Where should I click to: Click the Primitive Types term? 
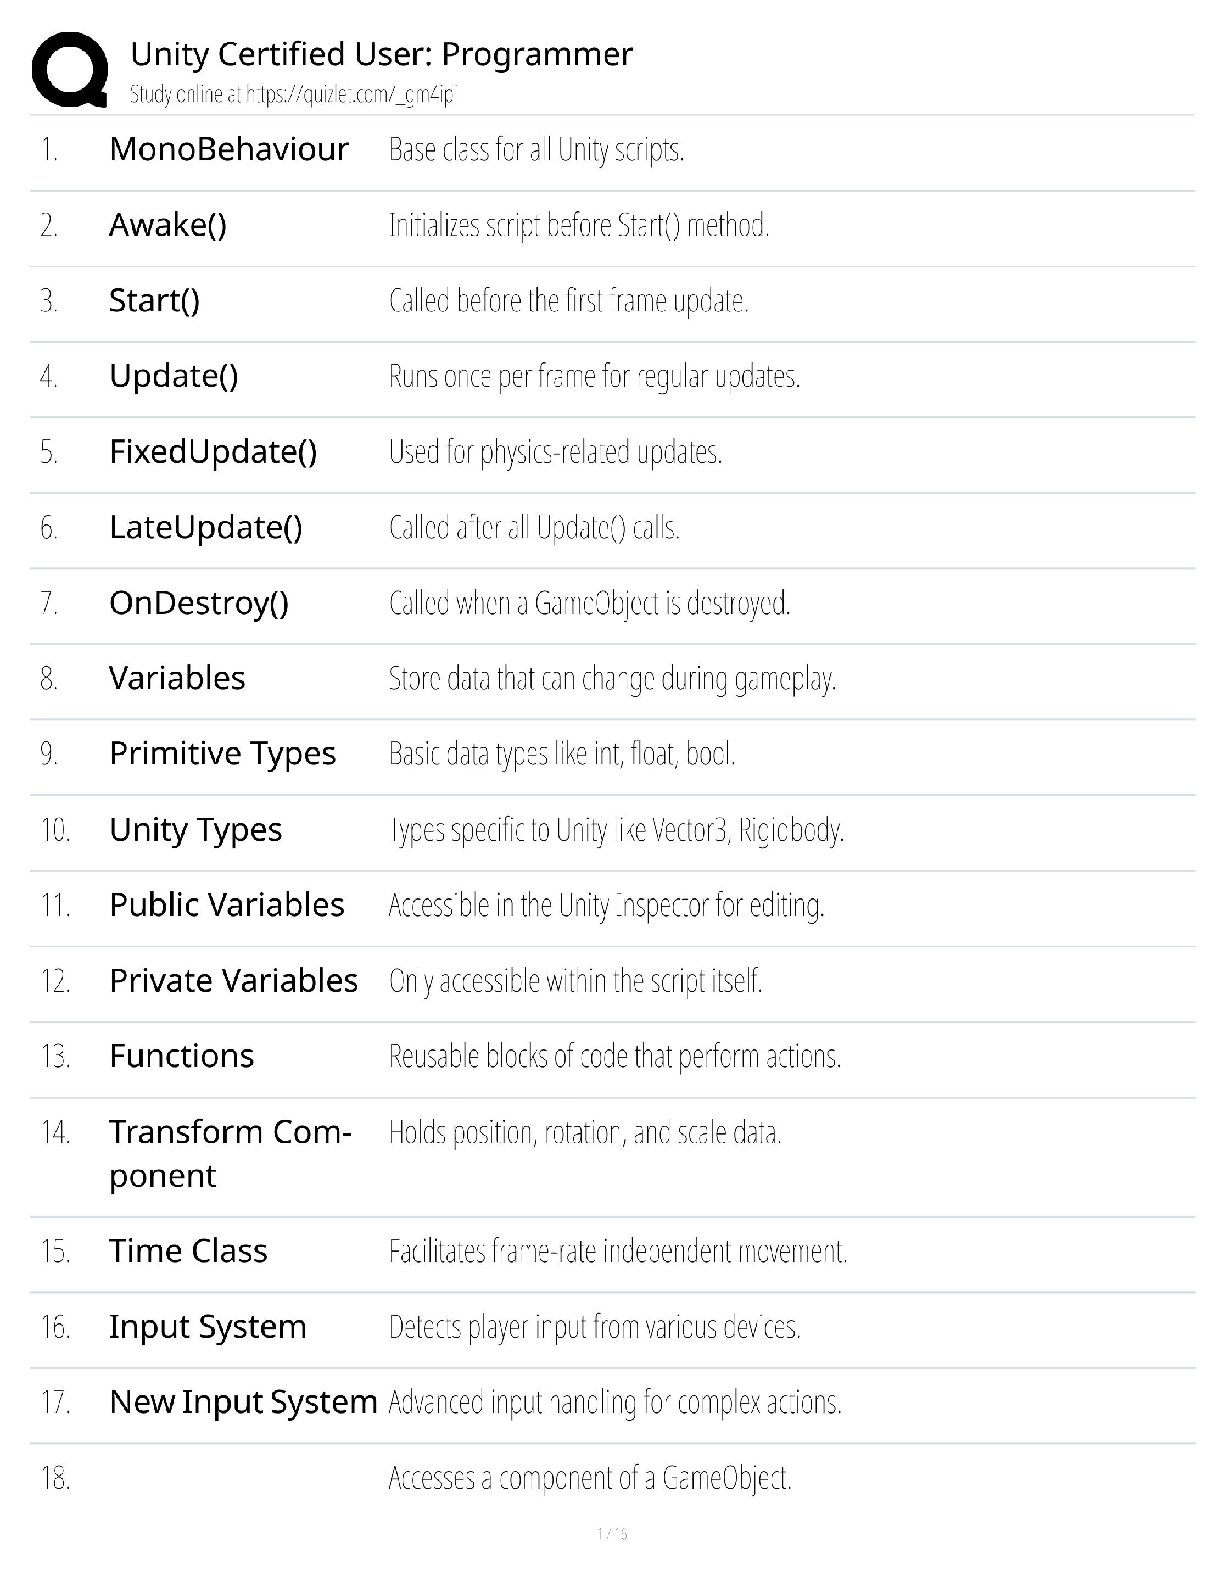coord(222,754)
